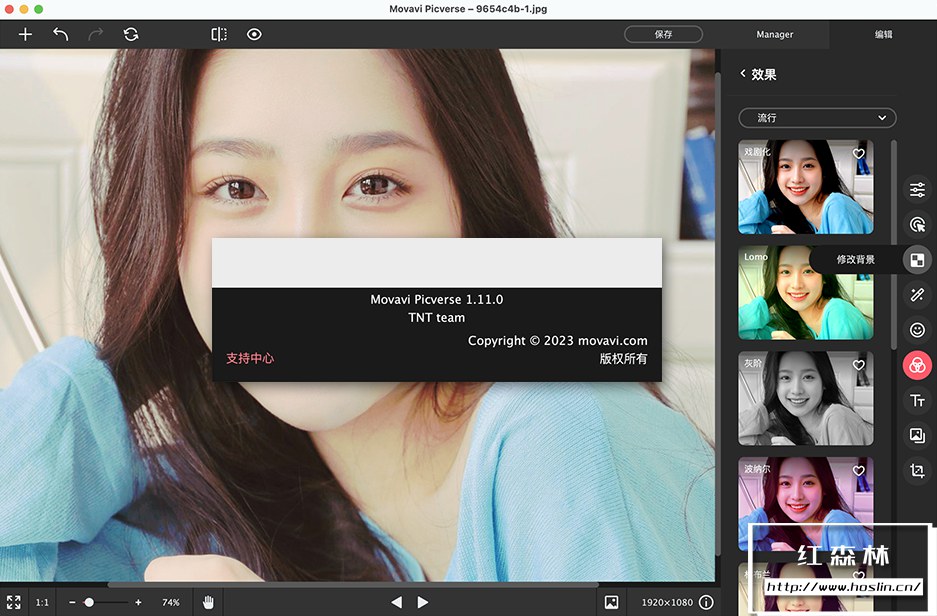This screenshot has width=937, height=616.
Task: Click the reset changes circular arrows icon
Action: pyautogui.click(x=131, y=34)
